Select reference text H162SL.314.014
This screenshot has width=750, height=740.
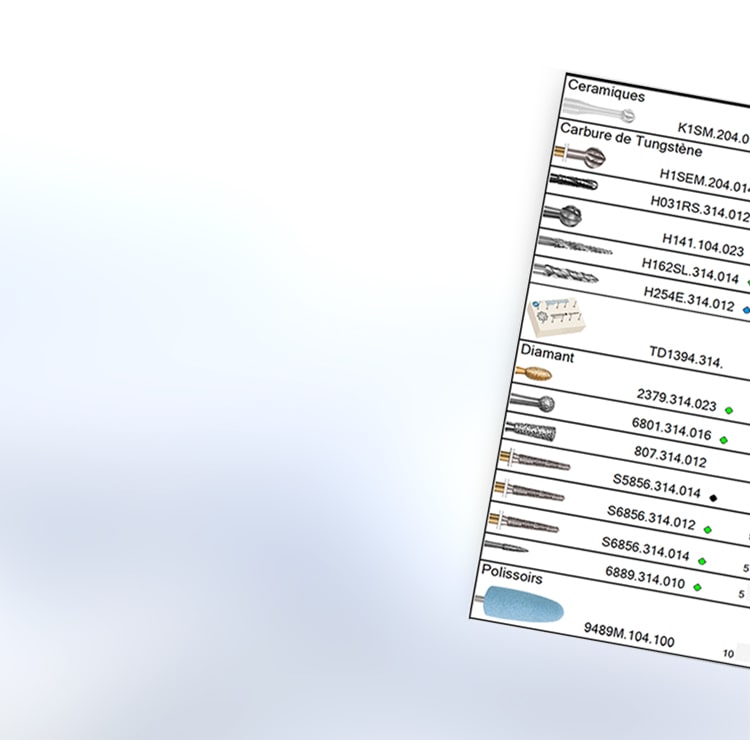690,271
